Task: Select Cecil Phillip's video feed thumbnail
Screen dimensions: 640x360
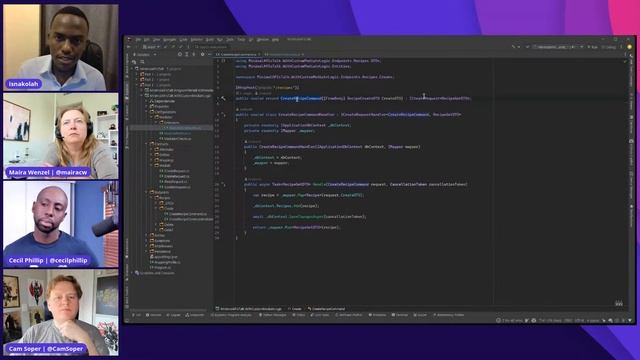Action: click(61, 224)
